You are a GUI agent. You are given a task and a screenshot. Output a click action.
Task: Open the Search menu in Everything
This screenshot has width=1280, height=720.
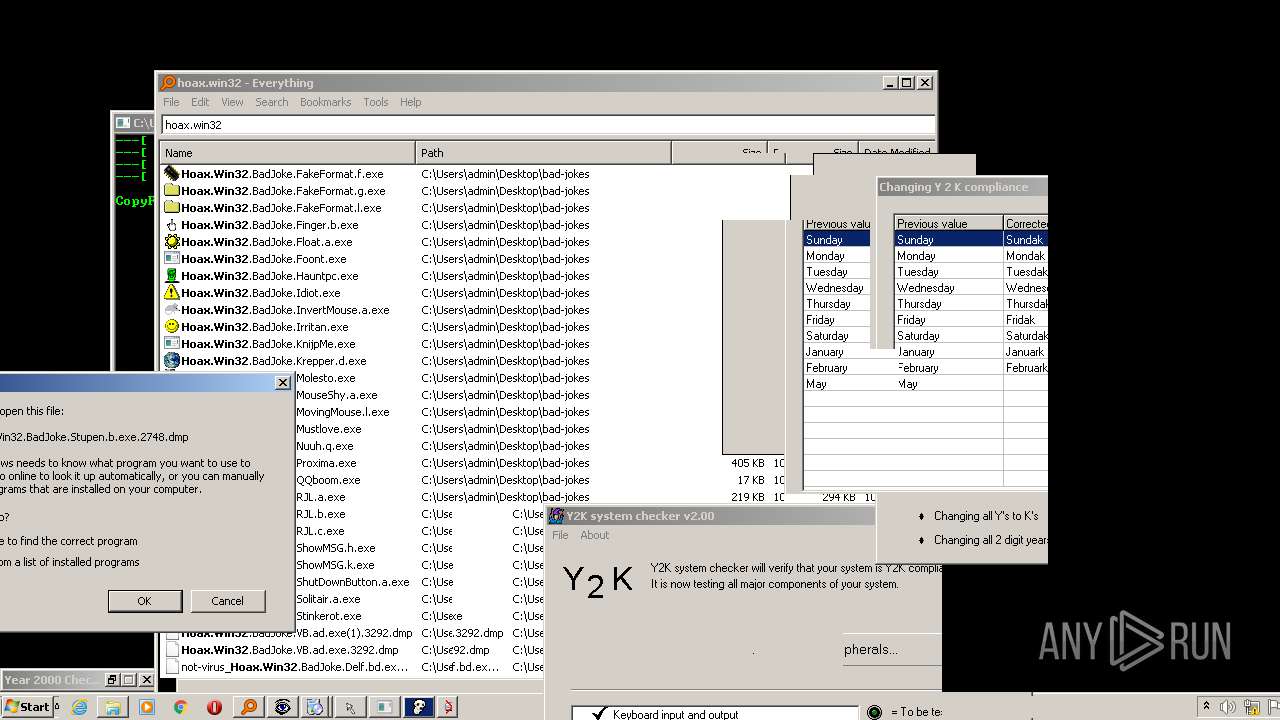click(x=271, y=102)
